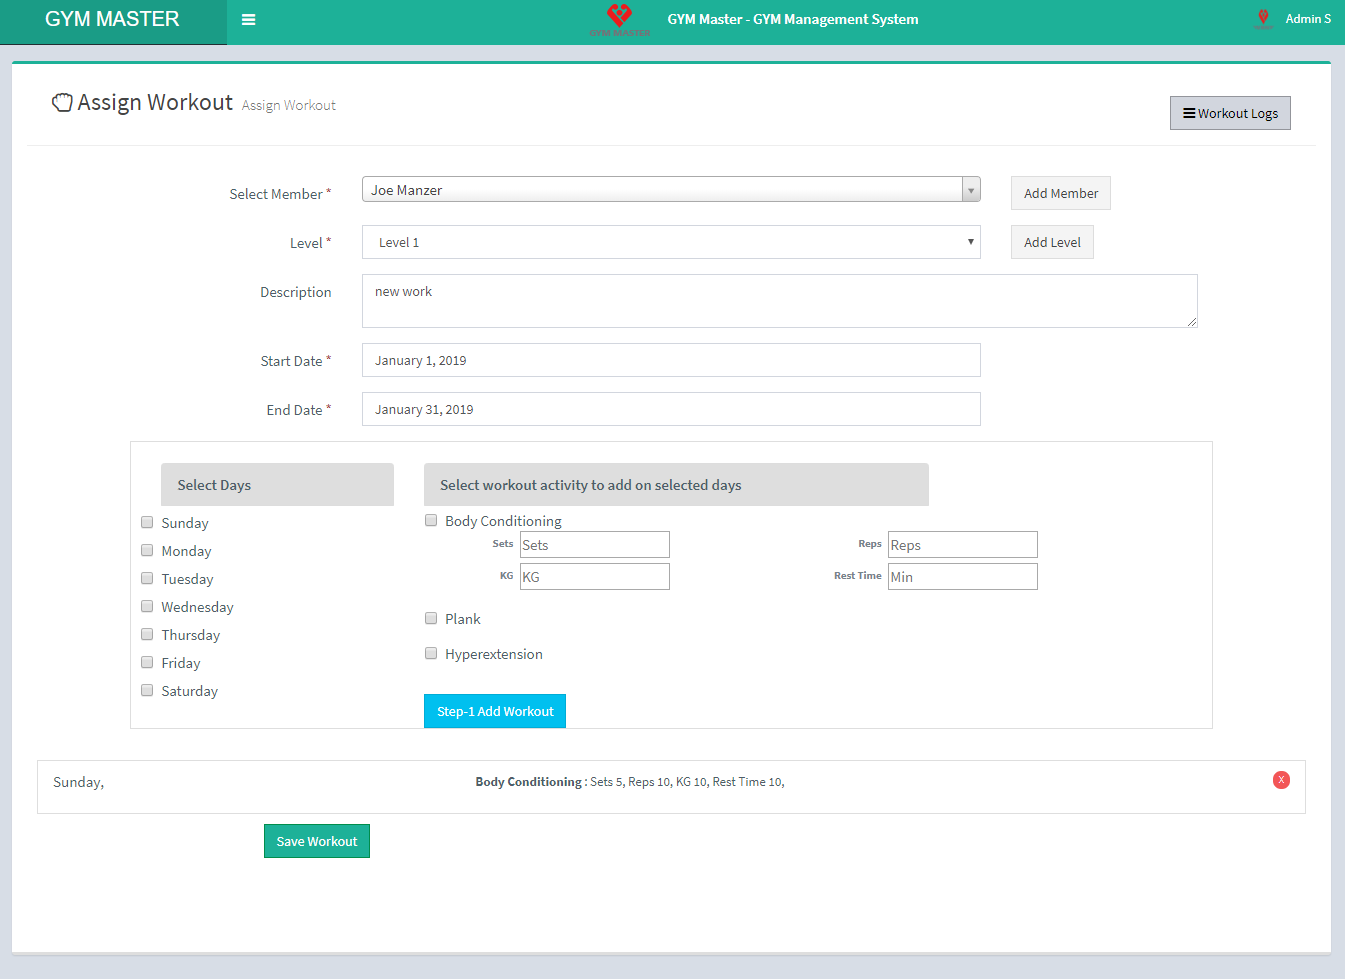Click the Add Member button
This screenshot has height=979, width=1345.
click(x=1060, y=193)
